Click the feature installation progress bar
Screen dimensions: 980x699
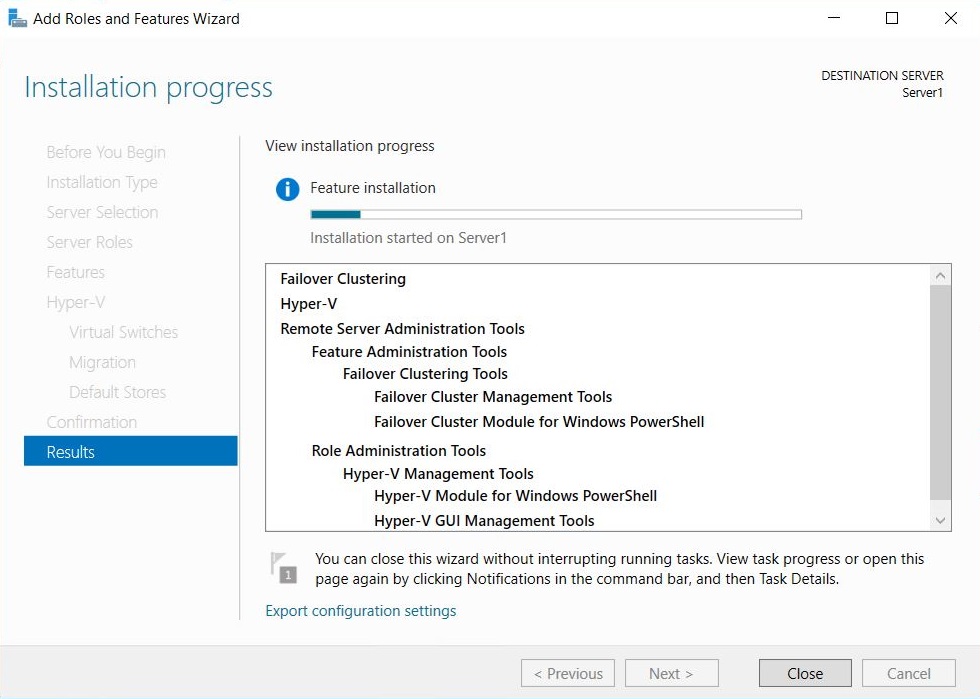(x=556, y=214)
